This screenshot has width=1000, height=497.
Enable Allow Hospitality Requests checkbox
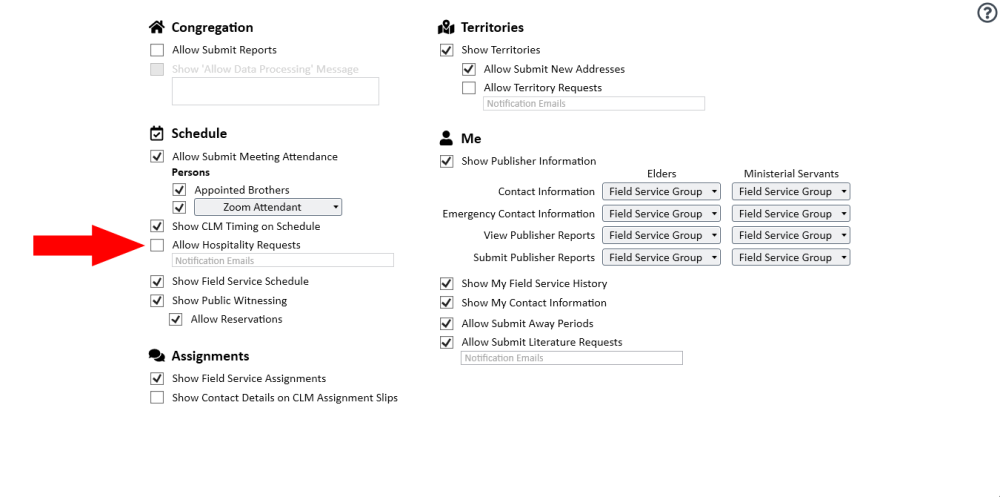157,245
